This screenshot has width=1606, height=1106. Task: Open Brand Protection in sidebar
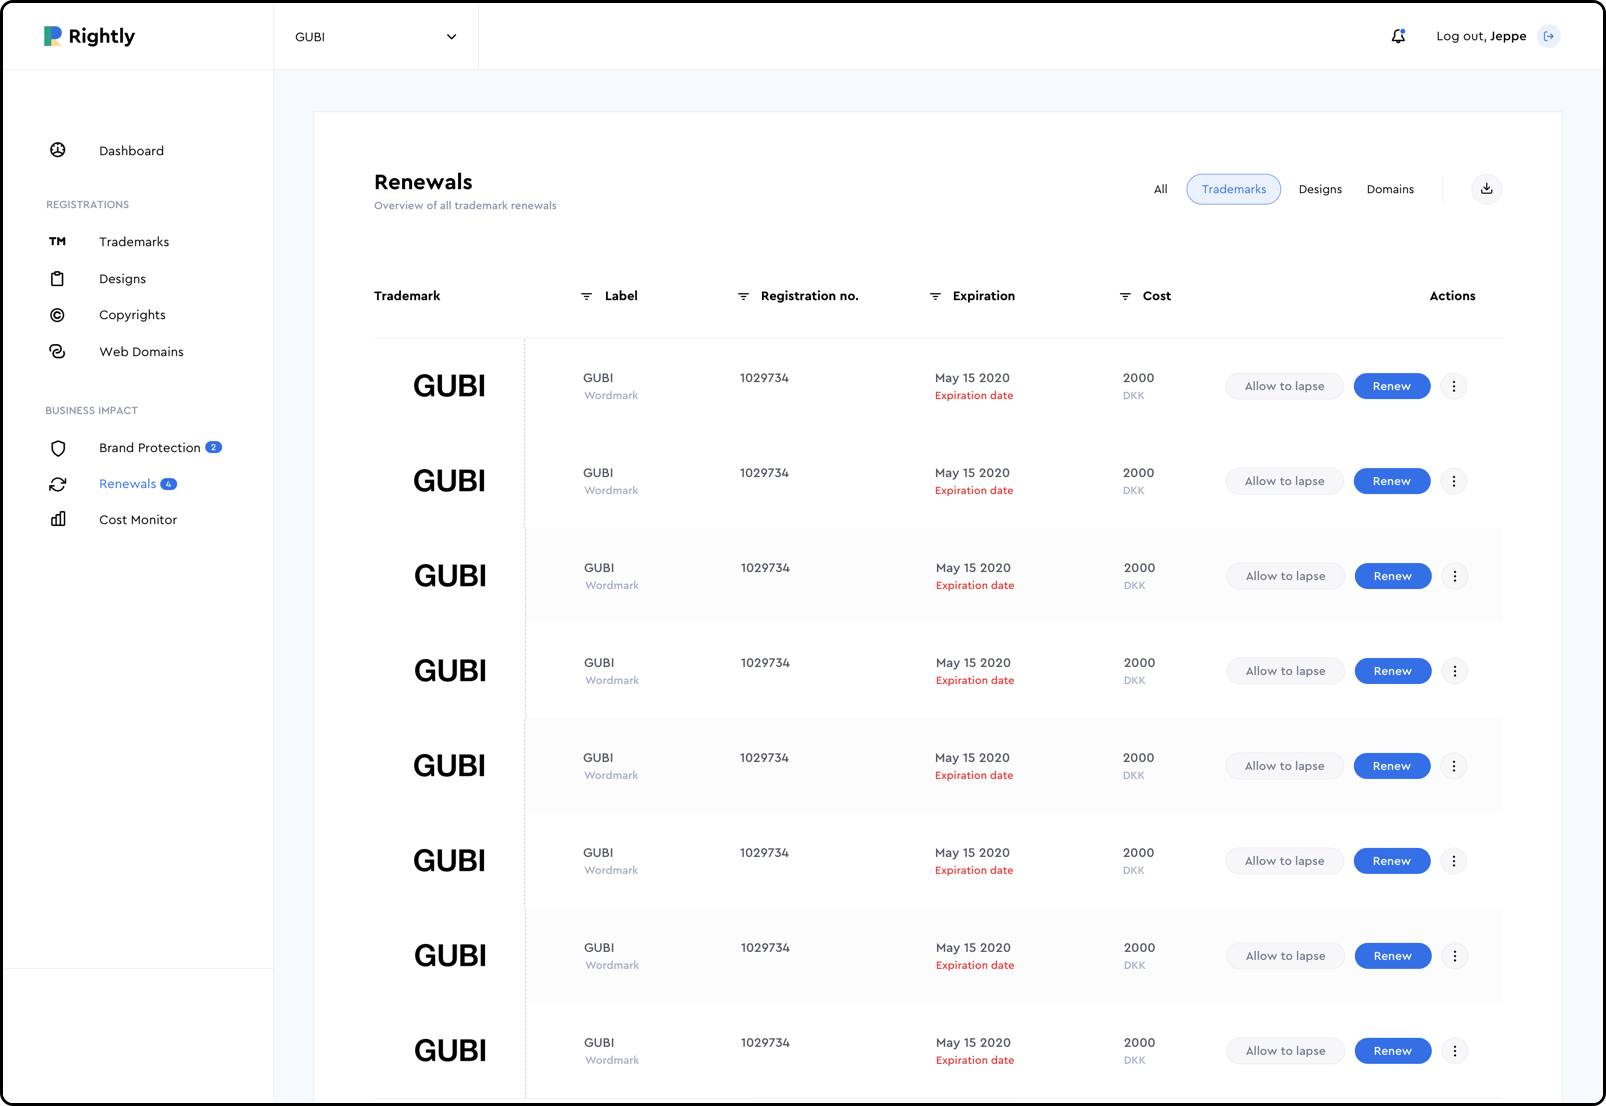(150, 448)
